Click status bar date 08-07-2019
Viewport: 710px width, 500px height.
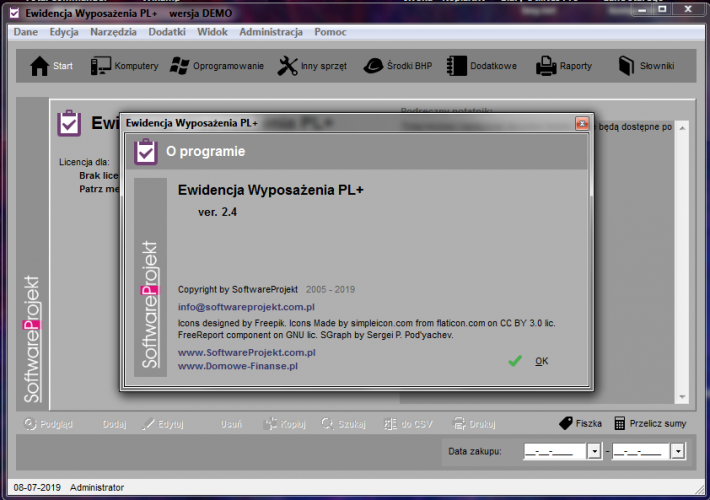(x=37, y=488)
